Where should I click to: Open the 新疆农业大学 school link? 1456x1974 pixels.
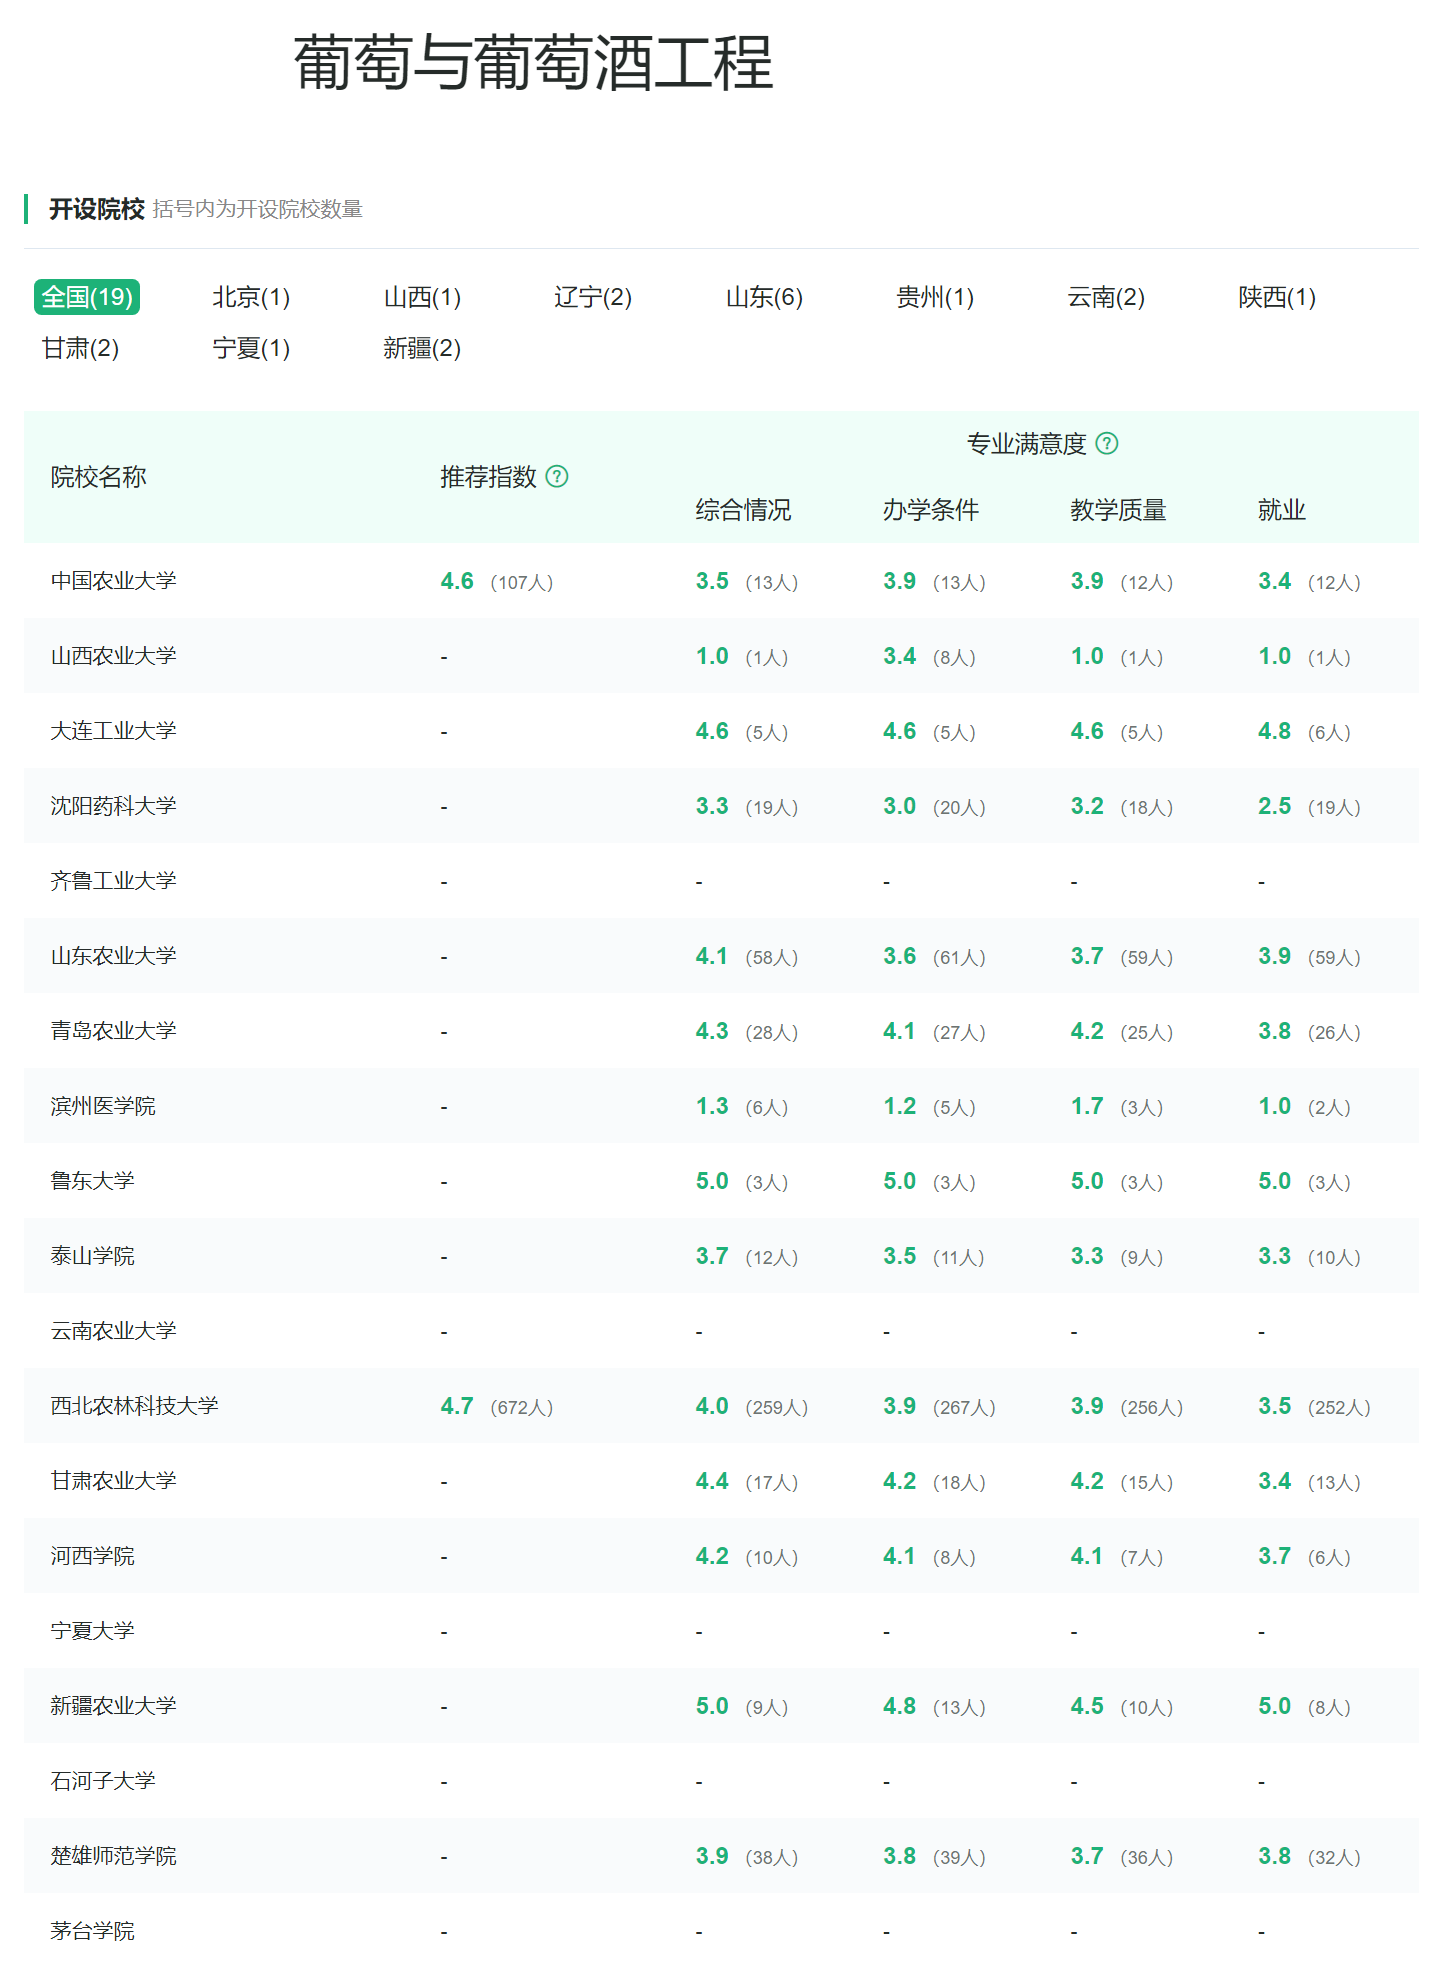coord(113,1706)
